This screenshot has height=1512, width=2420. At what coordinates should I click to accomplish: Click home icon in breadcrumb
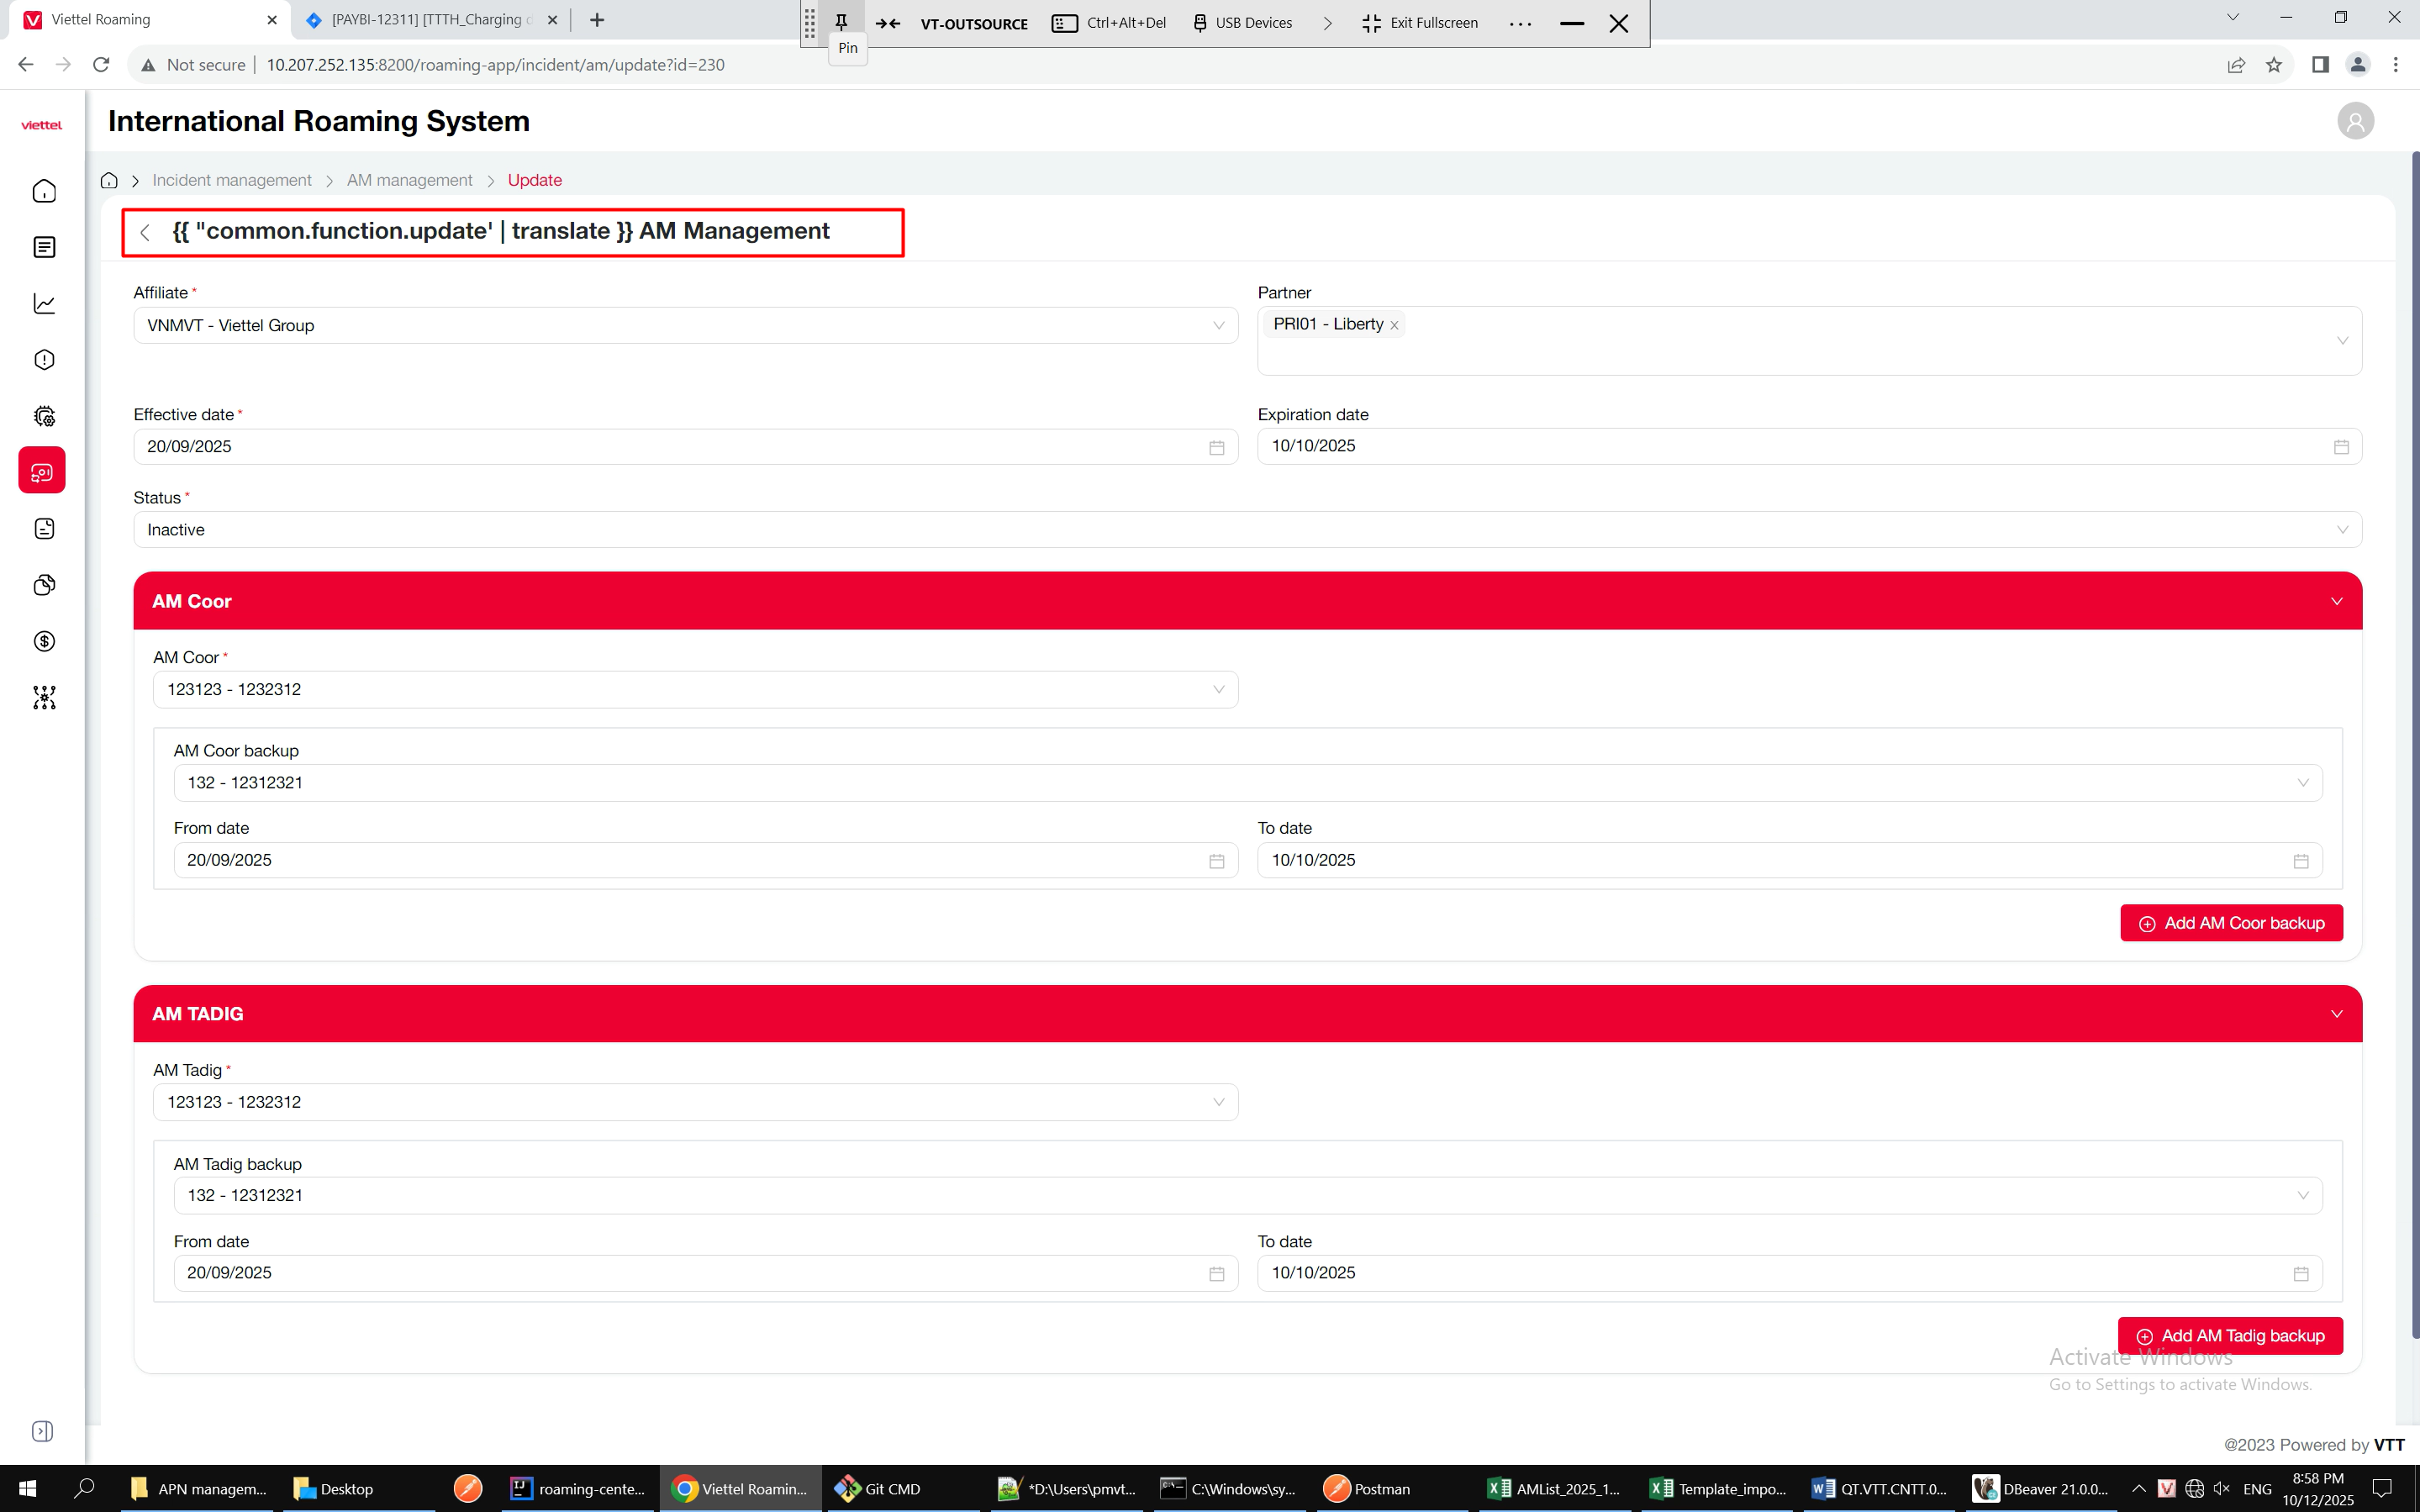(109, 180)
